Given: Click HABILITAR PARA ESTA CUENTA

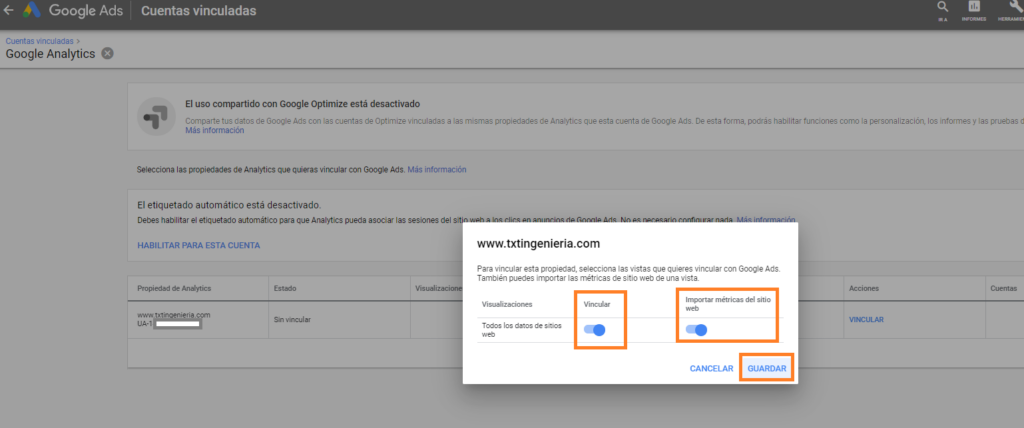Looking at the screenshot, I should [x=199, y=246].
